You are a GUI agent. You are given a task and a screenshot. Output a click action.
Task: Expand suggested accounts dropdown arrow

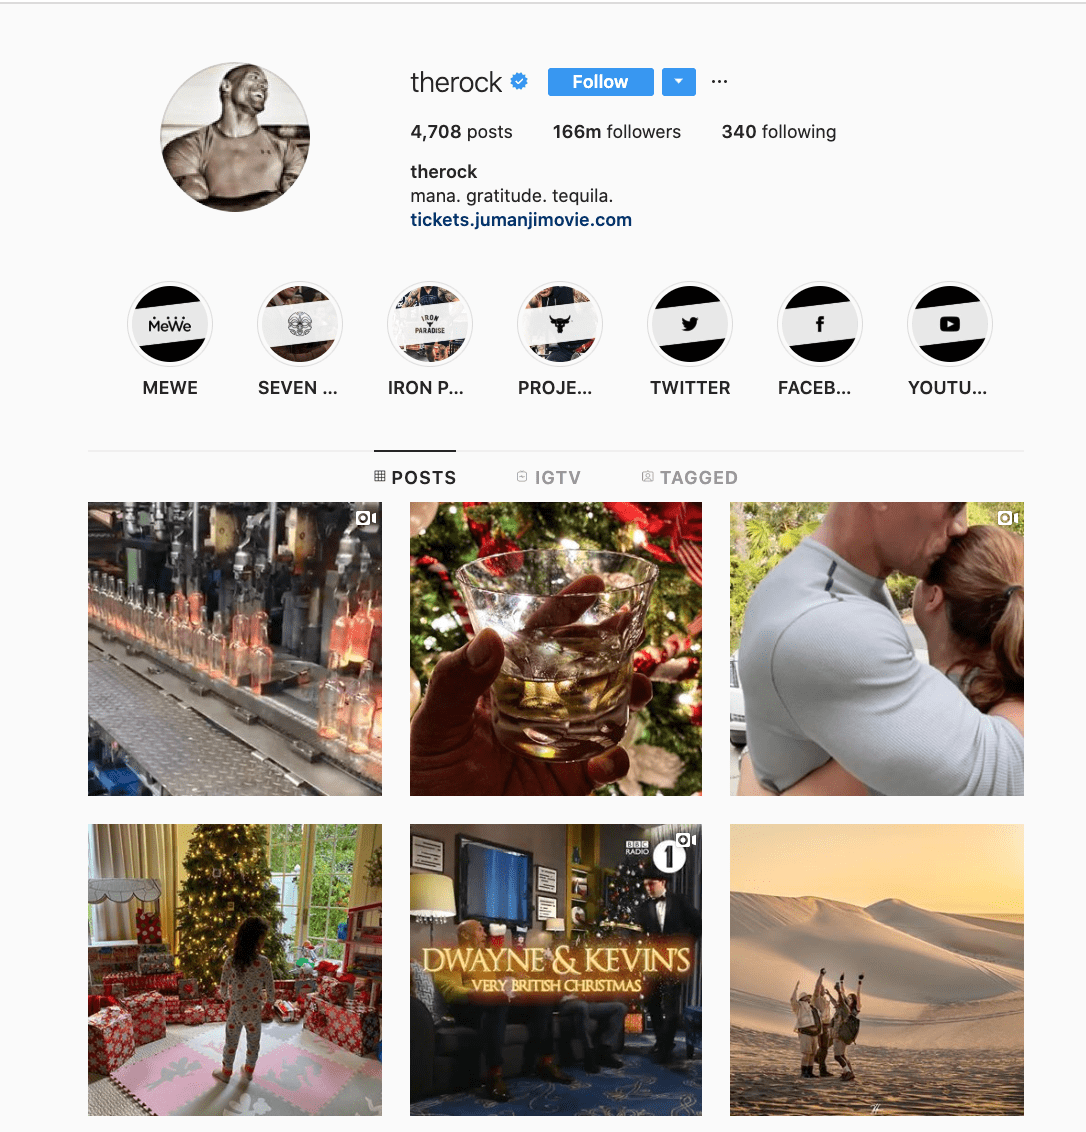(679, 82)
